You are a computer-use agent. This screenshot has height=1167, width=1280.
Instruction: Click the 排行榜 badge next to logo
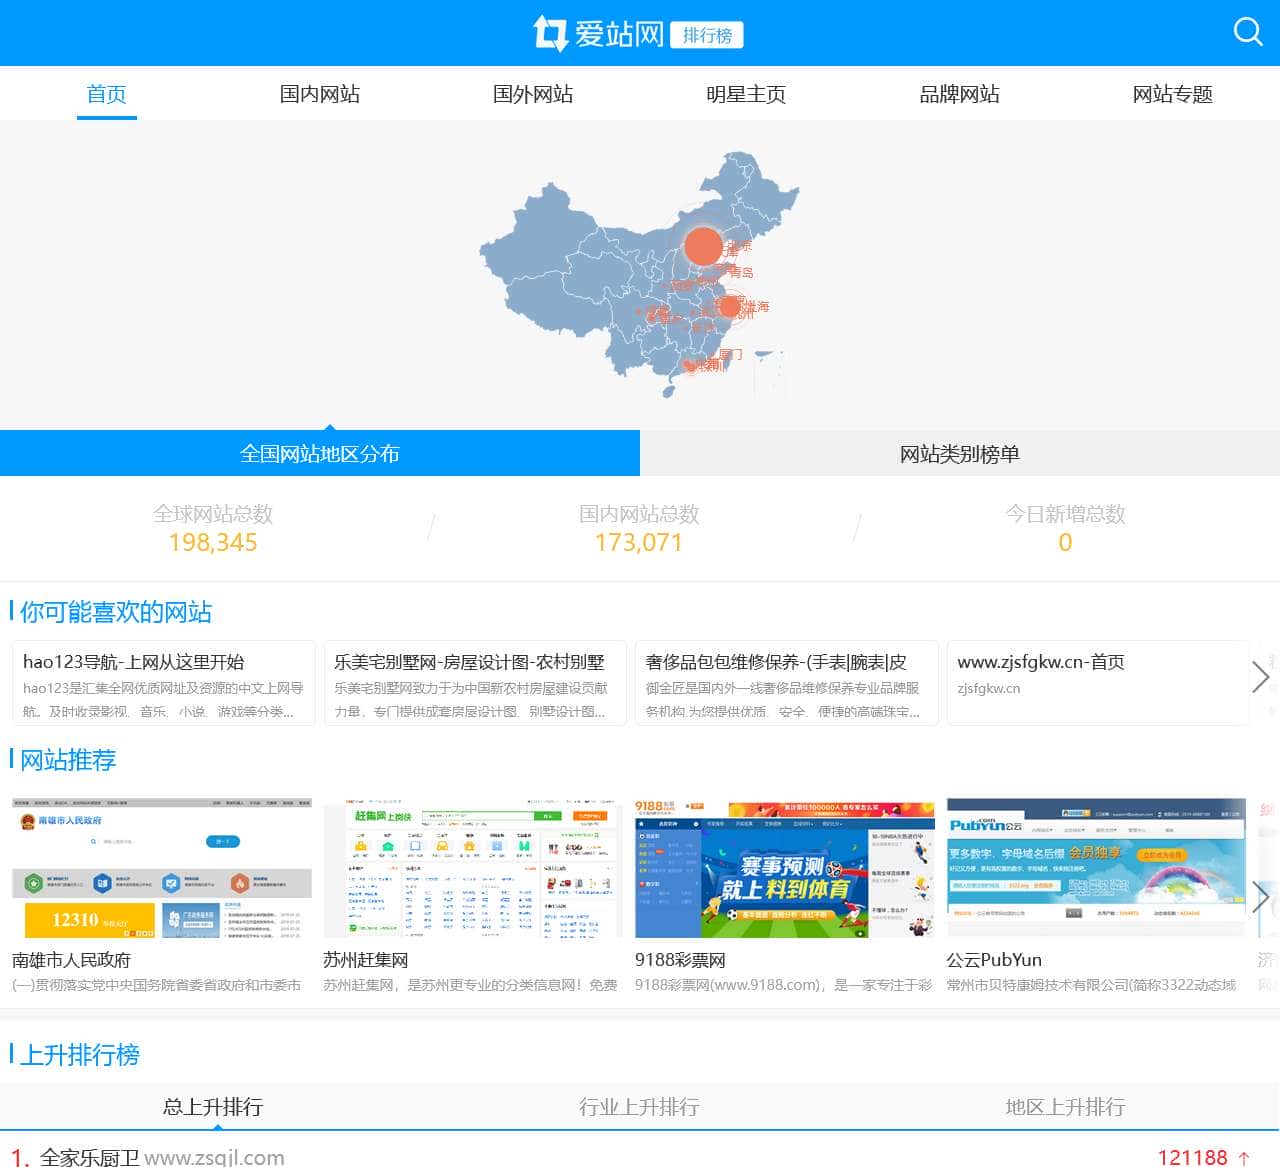point(706,34)
